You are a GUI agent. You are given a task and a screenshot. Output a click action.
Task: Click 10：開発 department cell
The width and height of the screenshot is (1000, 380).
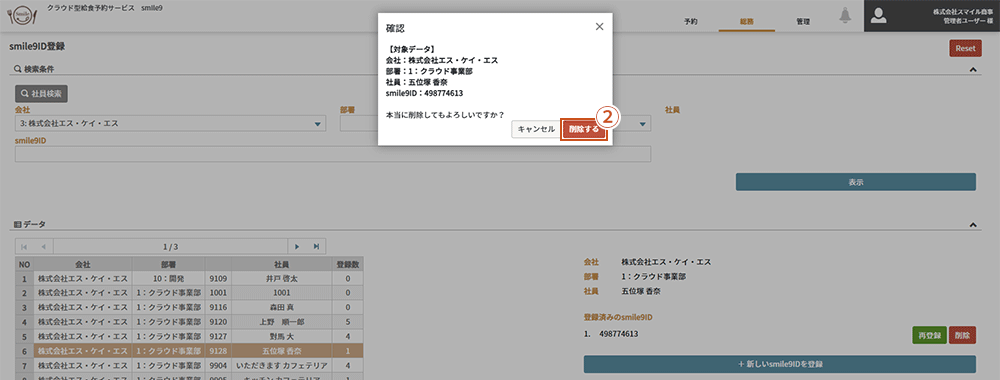[168, 279]
